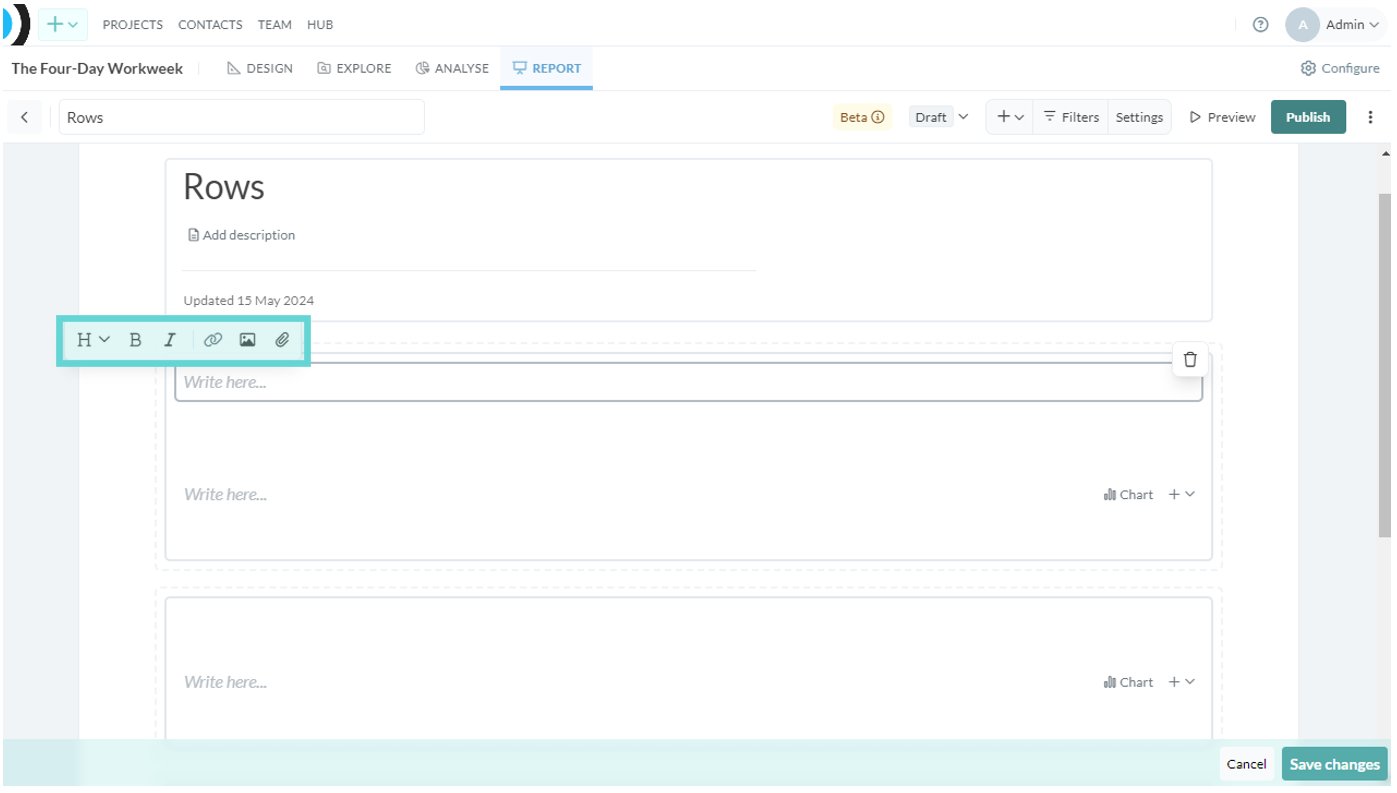Insert a hyperlink with link icon
1397x793 pixels.
click(x=212, y=340)
